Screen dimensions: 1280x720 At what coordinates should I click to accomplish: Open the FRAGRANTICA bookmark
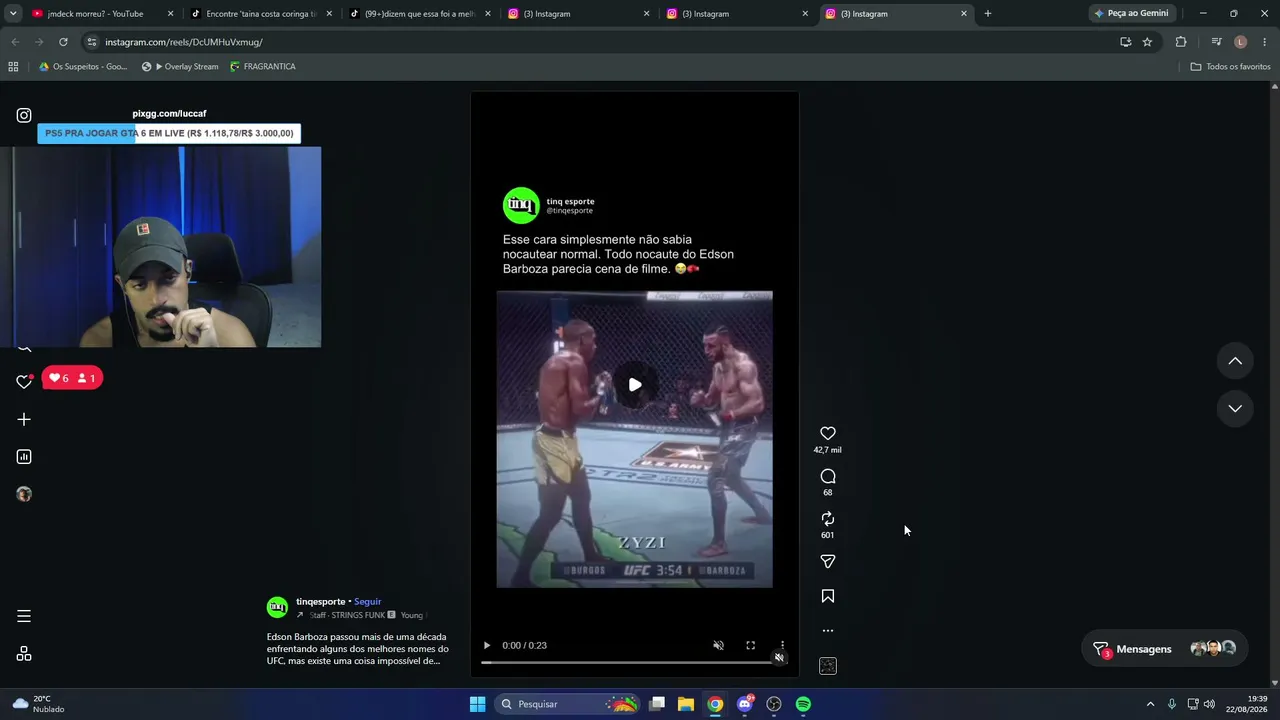point(262,67)
